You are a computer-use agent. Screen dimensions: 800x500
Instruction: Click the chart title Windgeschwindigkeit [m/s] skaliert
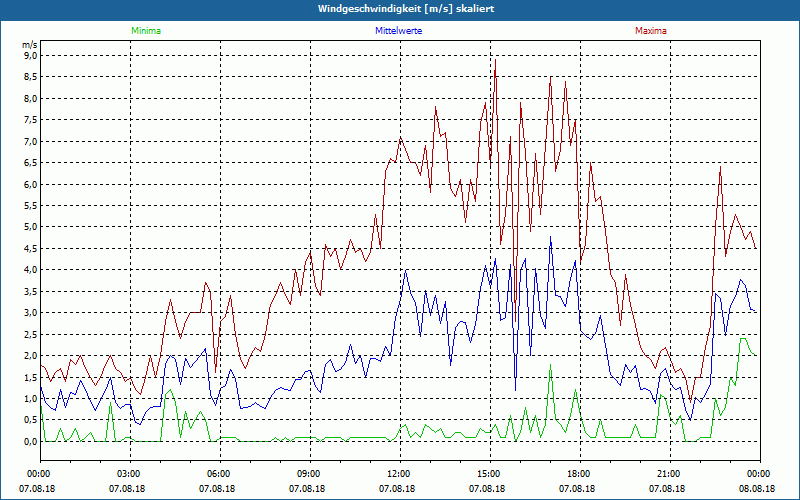[406, 9]
